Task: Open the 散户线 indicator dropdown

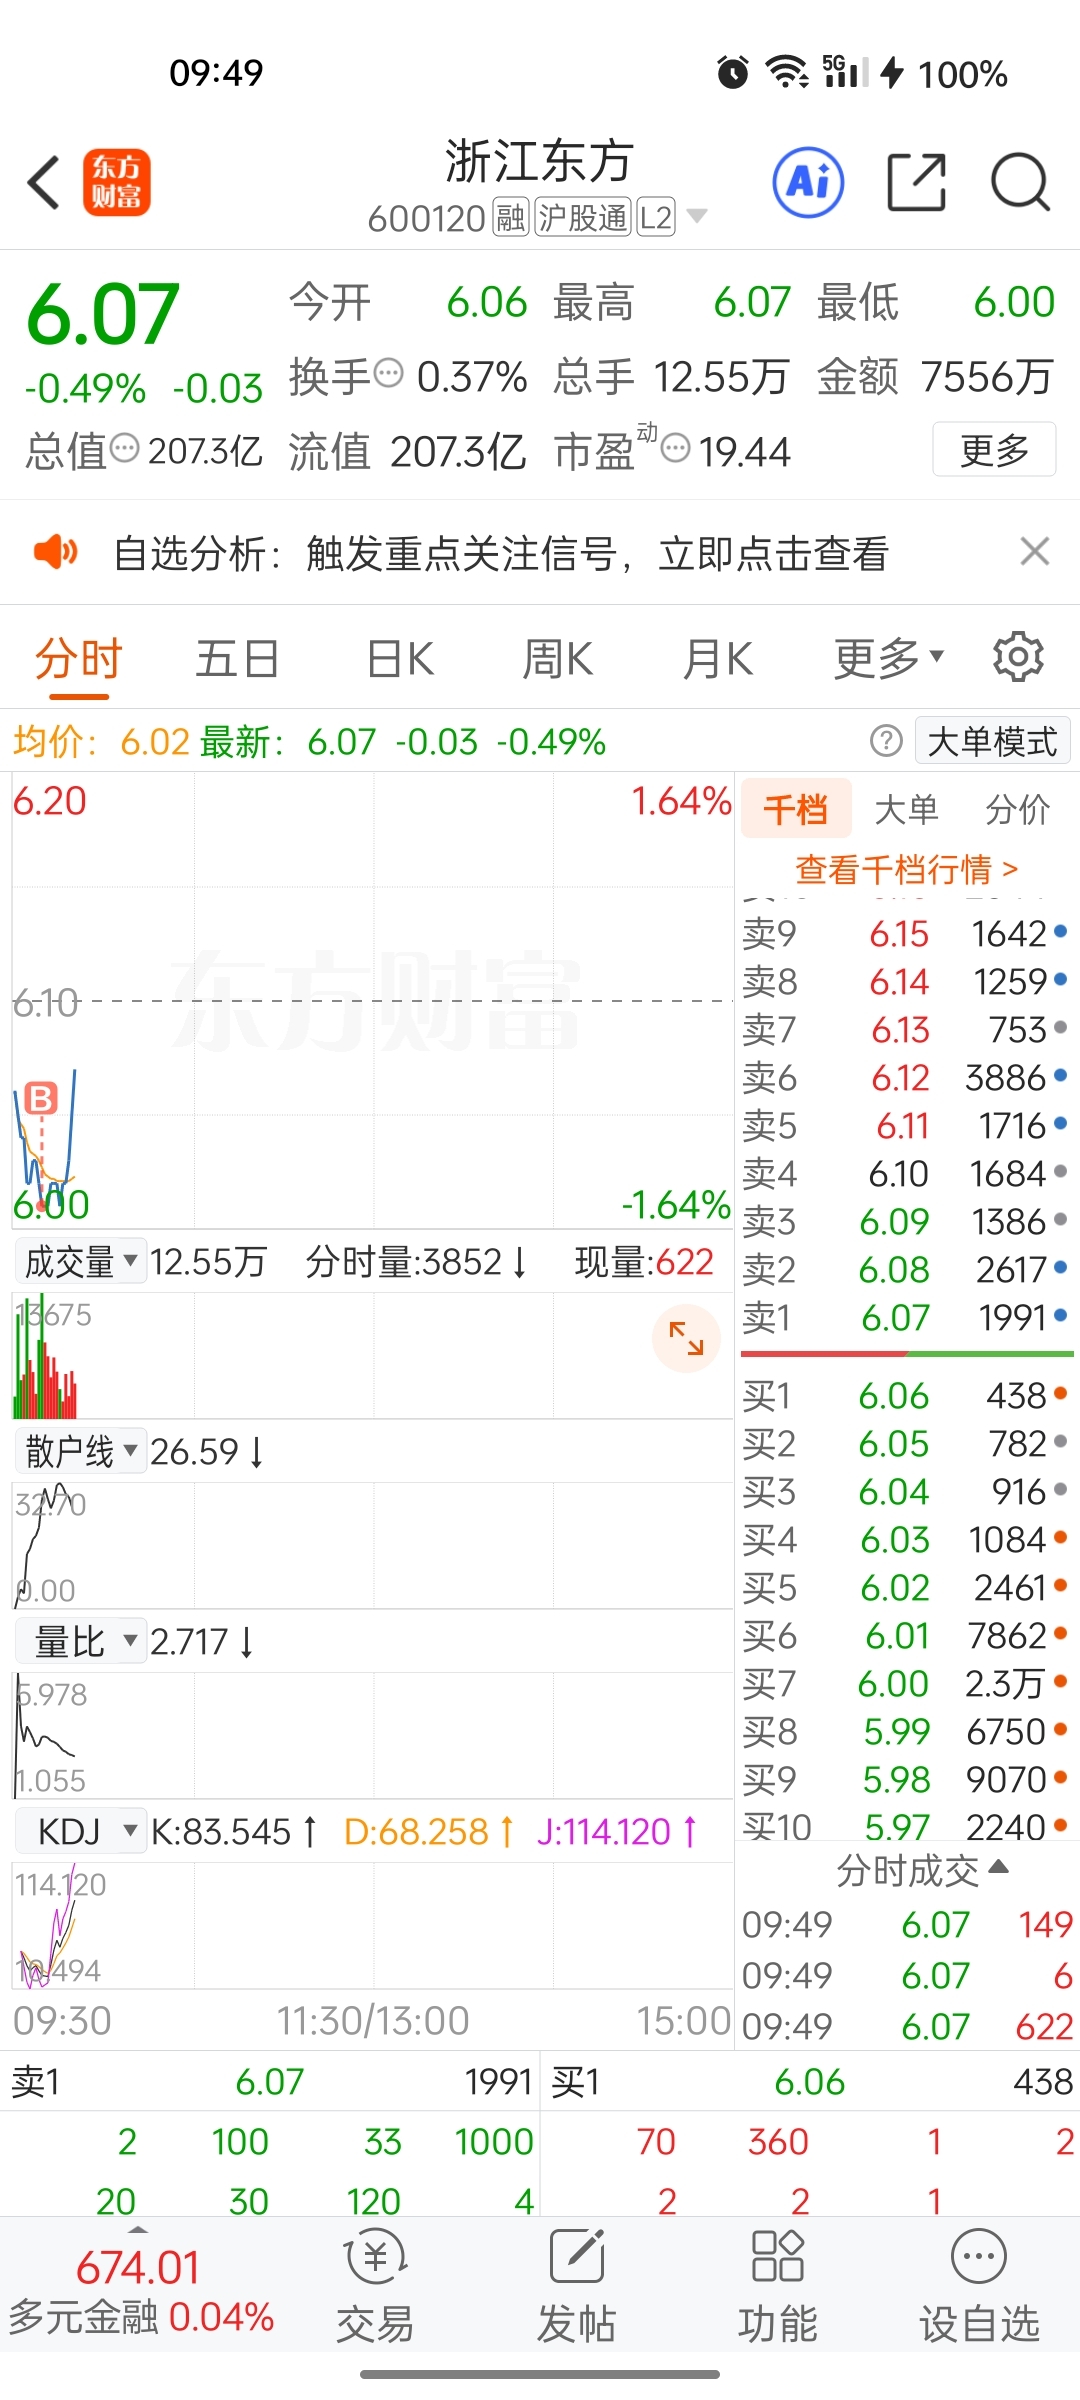Action: coord(80,1451)
